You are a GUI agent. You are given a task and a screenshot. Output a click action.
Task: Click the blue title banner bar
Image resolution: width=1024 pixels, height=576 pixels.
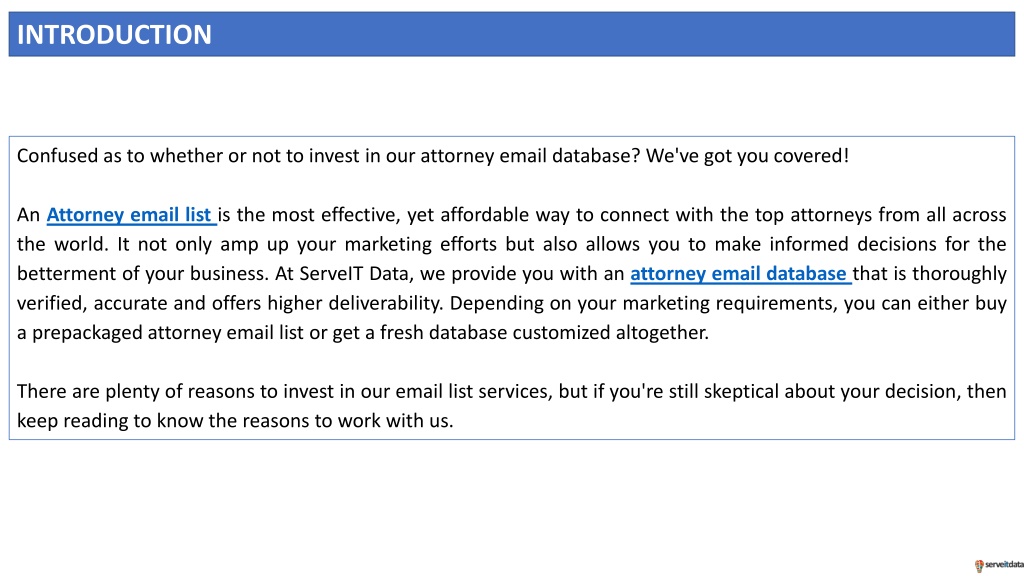(512, 34)
